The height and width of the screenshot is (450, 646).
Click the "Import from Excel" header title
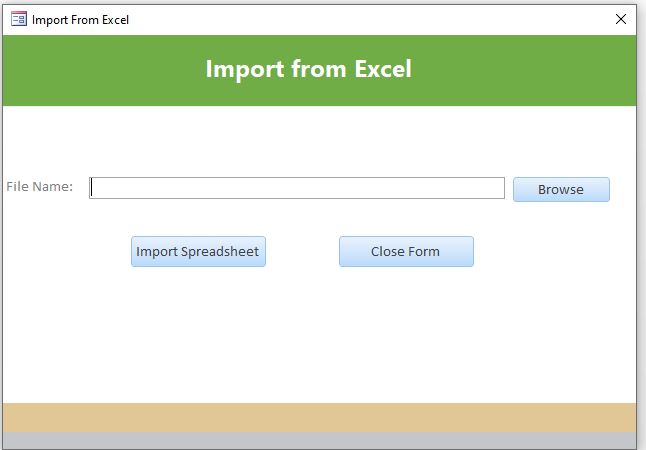click(x=308, y=69)
